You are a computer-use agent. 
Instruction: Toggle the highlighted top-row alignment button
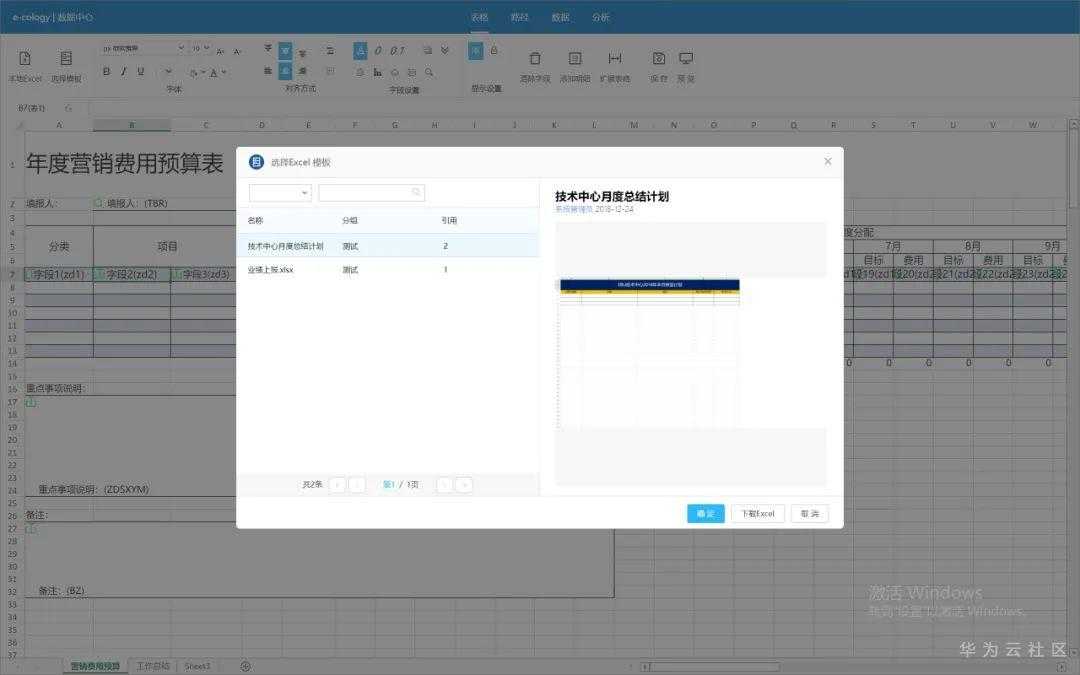pyautogui.click(x=285, y=51)
